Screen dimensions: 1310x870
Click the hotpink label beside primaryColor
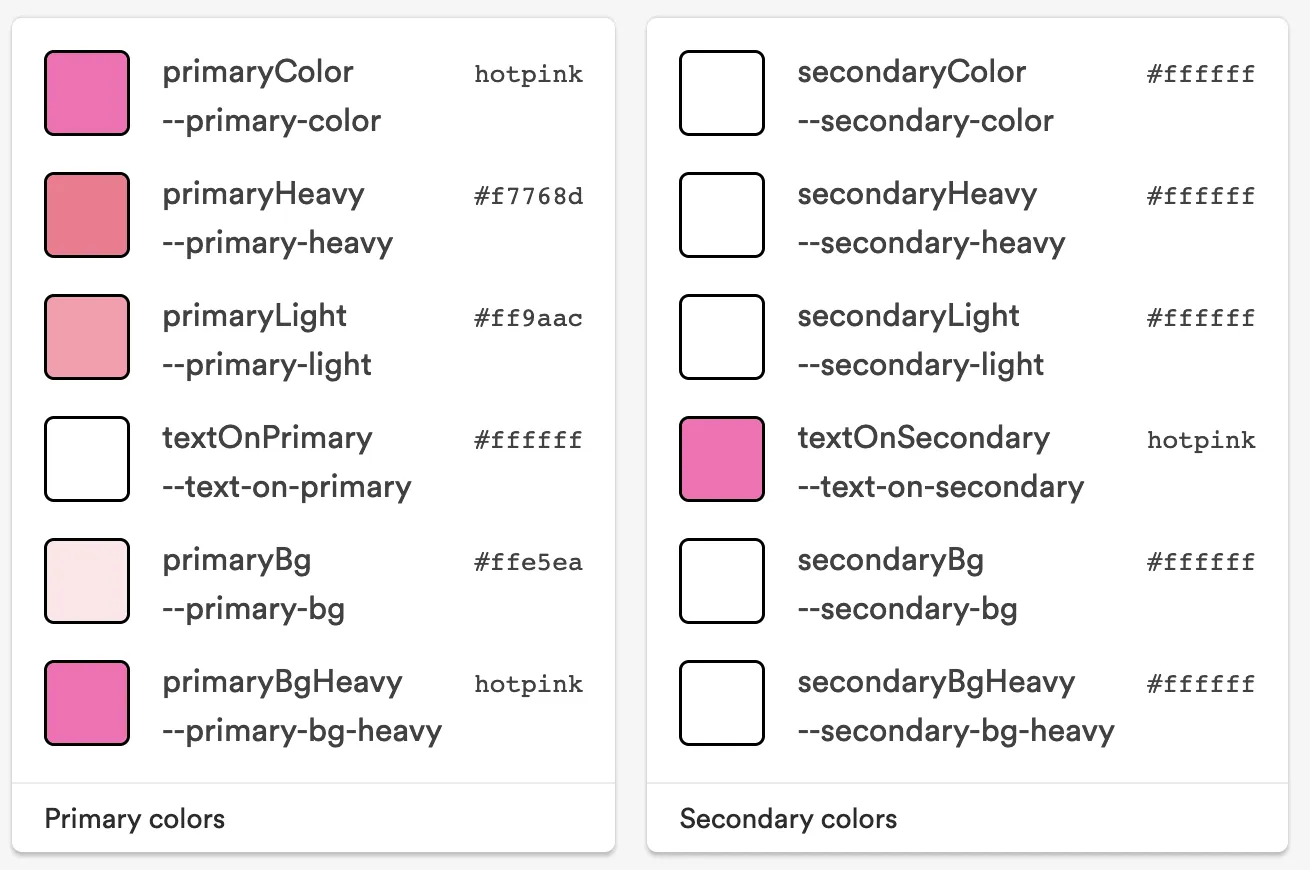[527, 74]
